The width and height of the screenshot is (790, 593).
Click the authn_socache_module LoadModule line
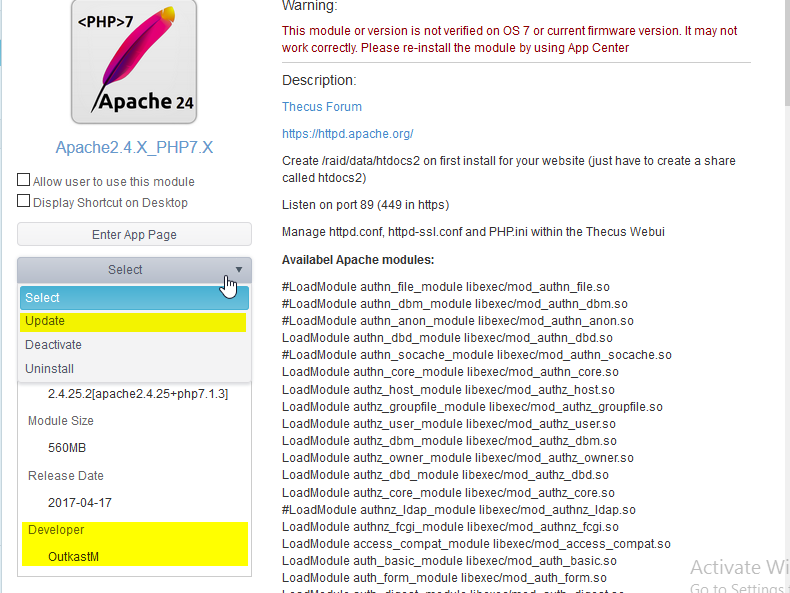pos(477,355)
